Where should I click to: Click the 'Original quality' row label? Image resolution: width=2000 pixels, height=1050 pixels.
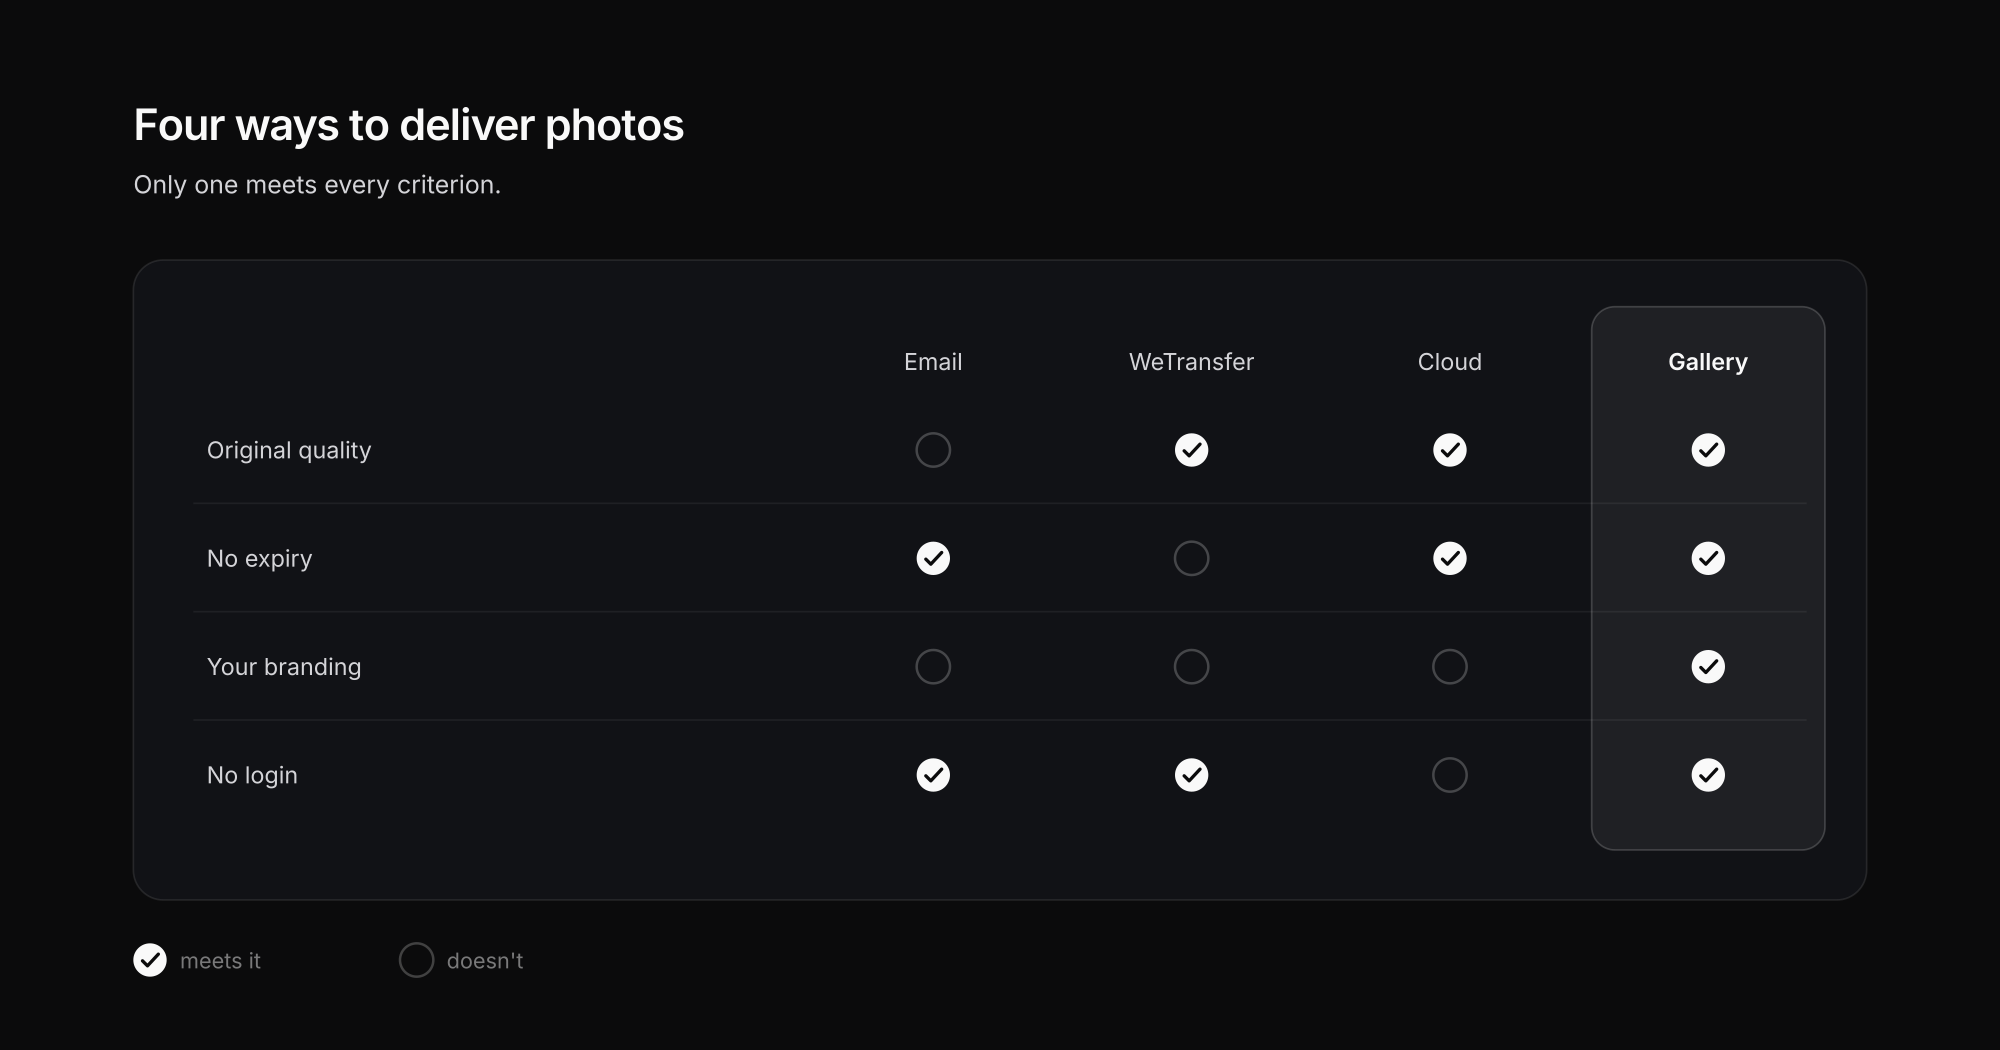(289, 451)
